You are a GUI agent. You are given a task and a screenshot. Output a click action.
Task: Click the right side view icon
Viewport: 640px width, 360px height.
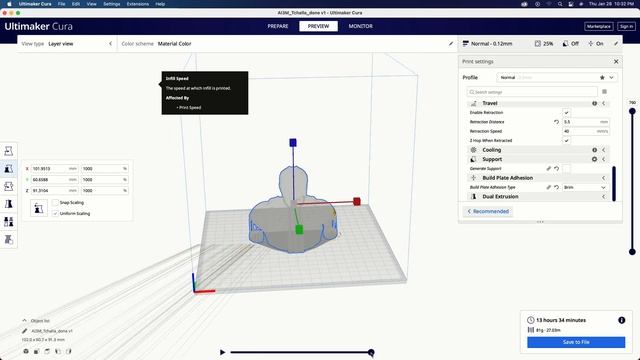click(69, 351)
